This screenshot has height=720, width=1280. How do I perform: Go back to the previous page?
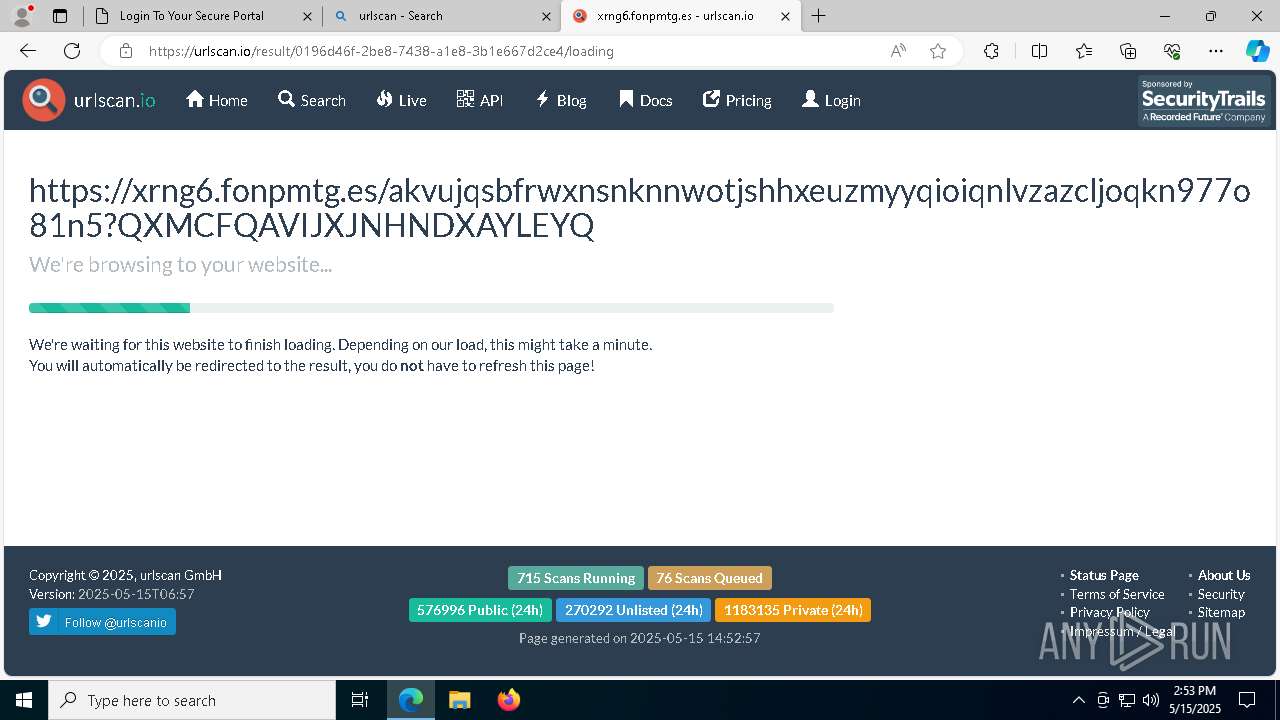28,51
